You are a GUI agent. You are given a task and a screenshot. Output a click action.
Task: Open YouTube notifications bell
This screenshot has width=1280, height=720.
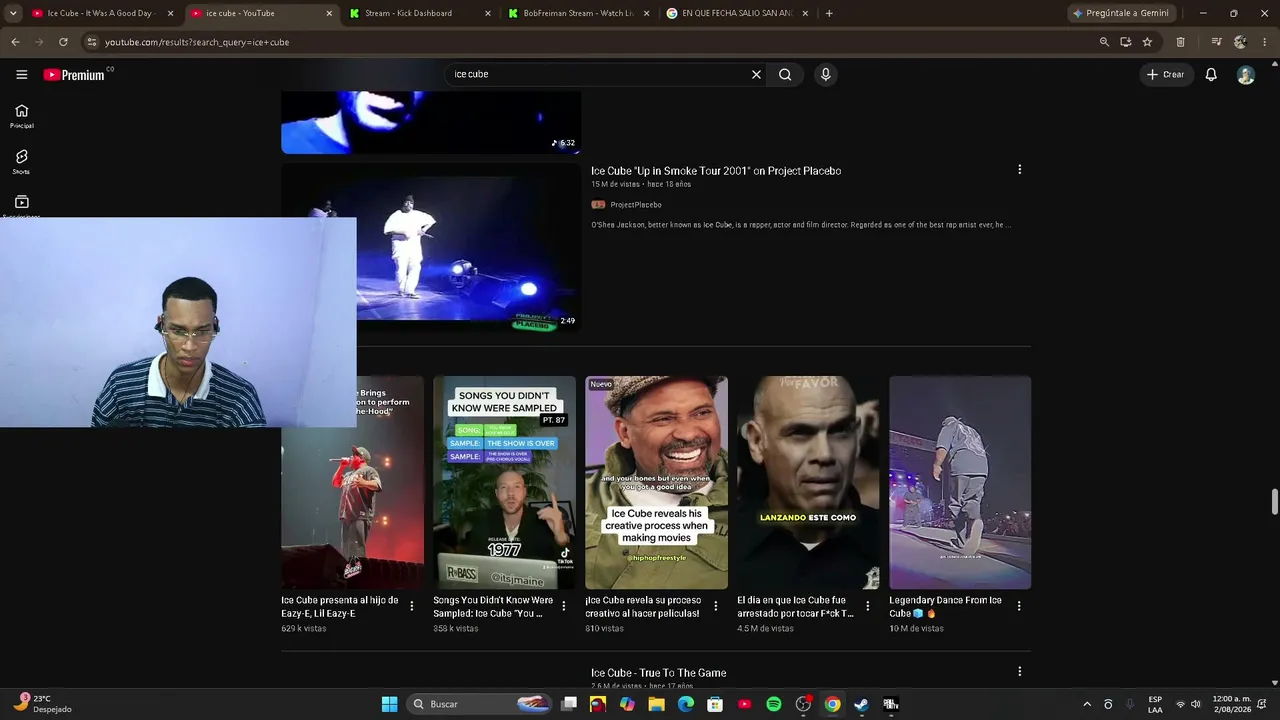pos(1211,74)
